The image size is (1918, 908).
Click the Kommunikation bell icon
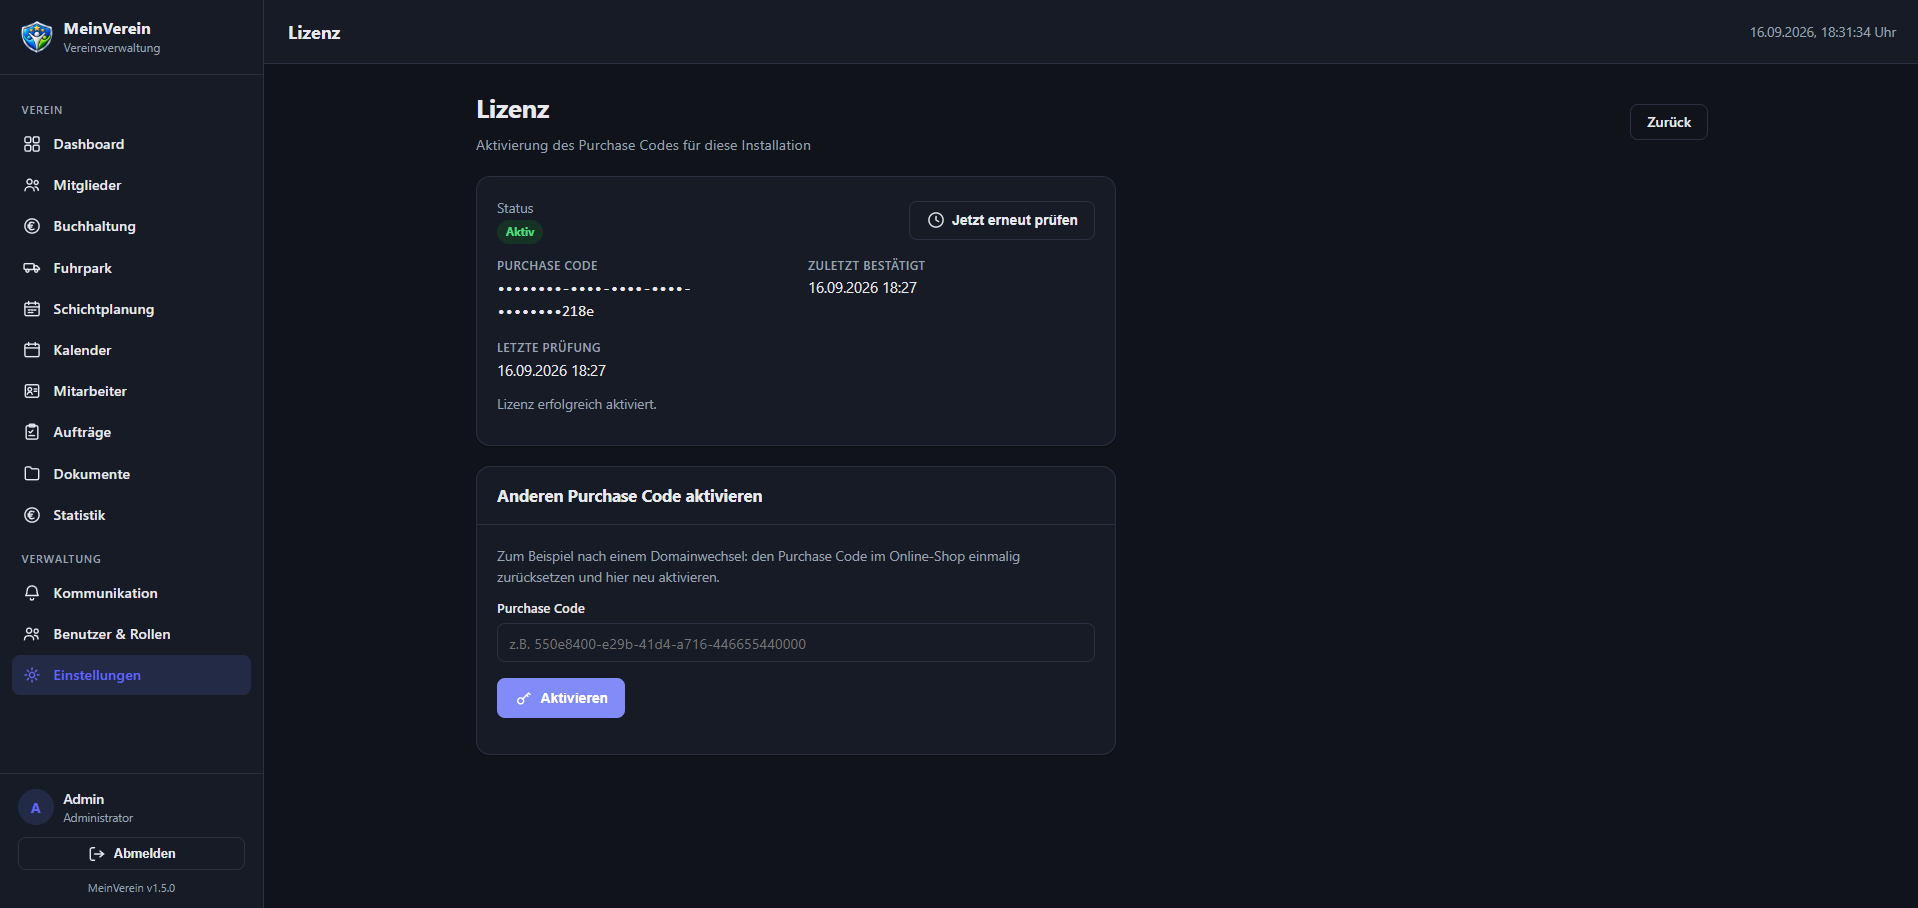point(32,593)
